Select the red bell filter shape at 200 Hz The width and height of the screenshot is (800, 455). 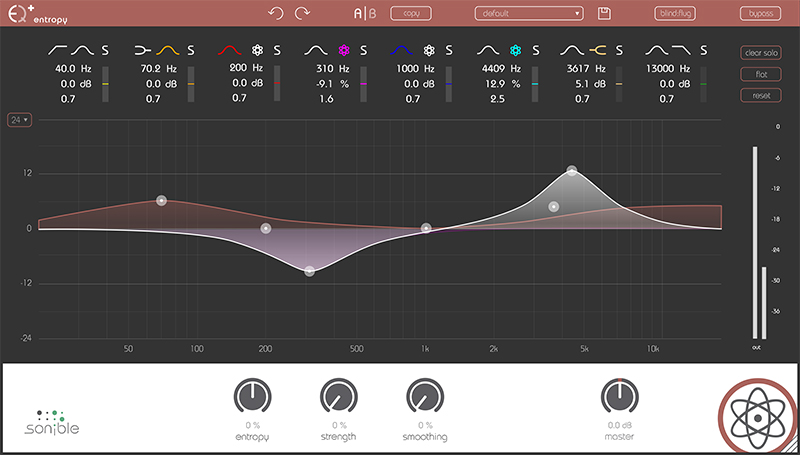click(x=231, y=49)
